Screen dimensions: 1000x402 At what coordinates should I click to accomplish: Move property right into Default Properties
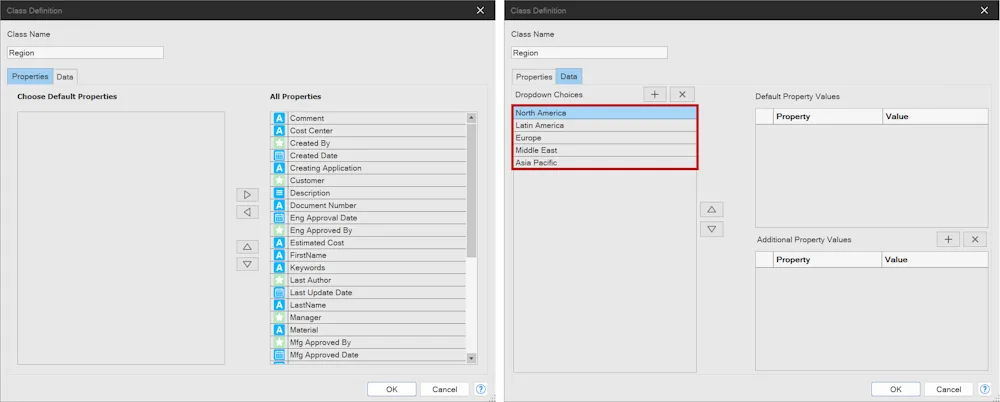[247, 195]
